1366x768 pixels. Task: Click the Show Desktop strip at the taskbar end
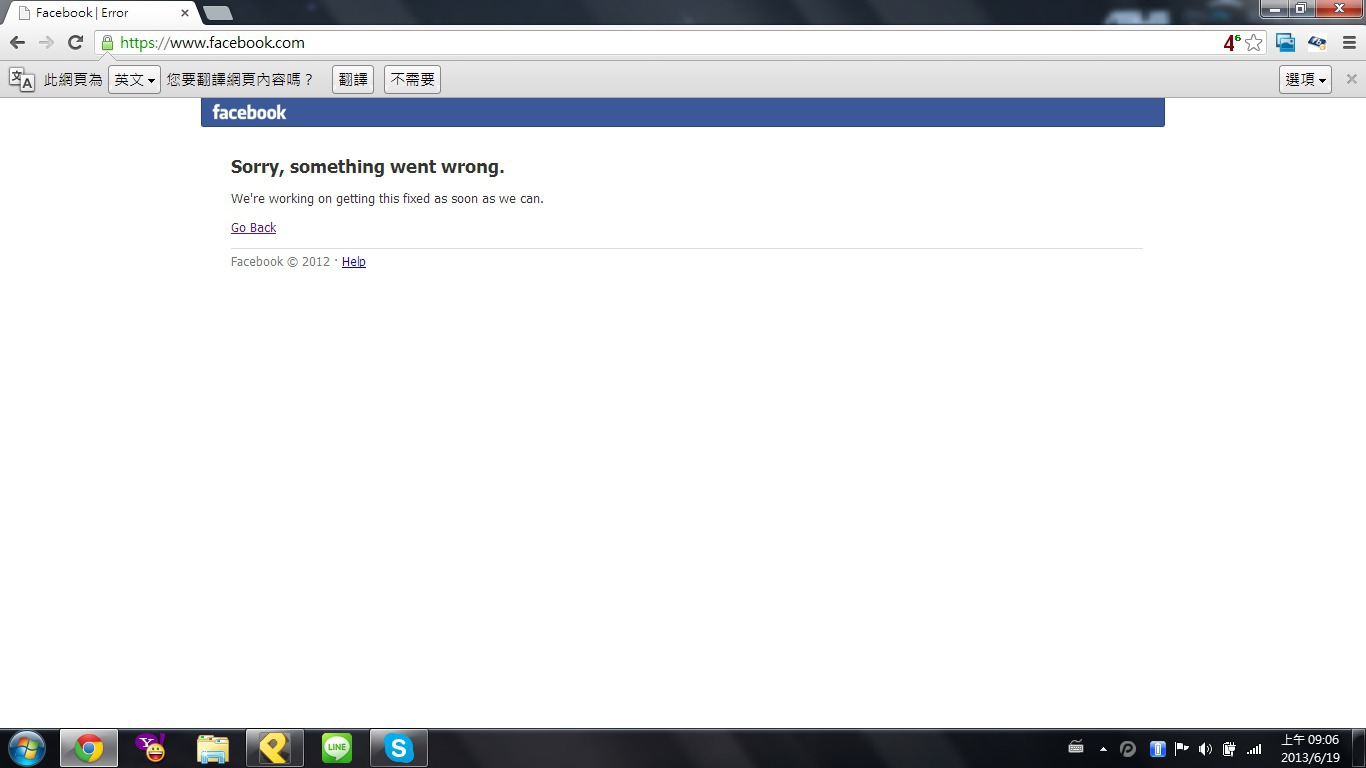pyautogui.click(x=1358, y=748)
